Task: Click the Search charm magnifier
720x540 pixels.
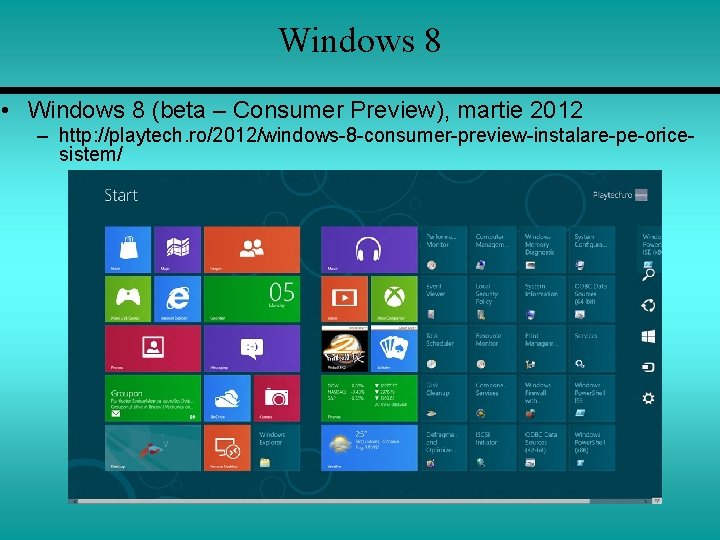Action: 648,274
